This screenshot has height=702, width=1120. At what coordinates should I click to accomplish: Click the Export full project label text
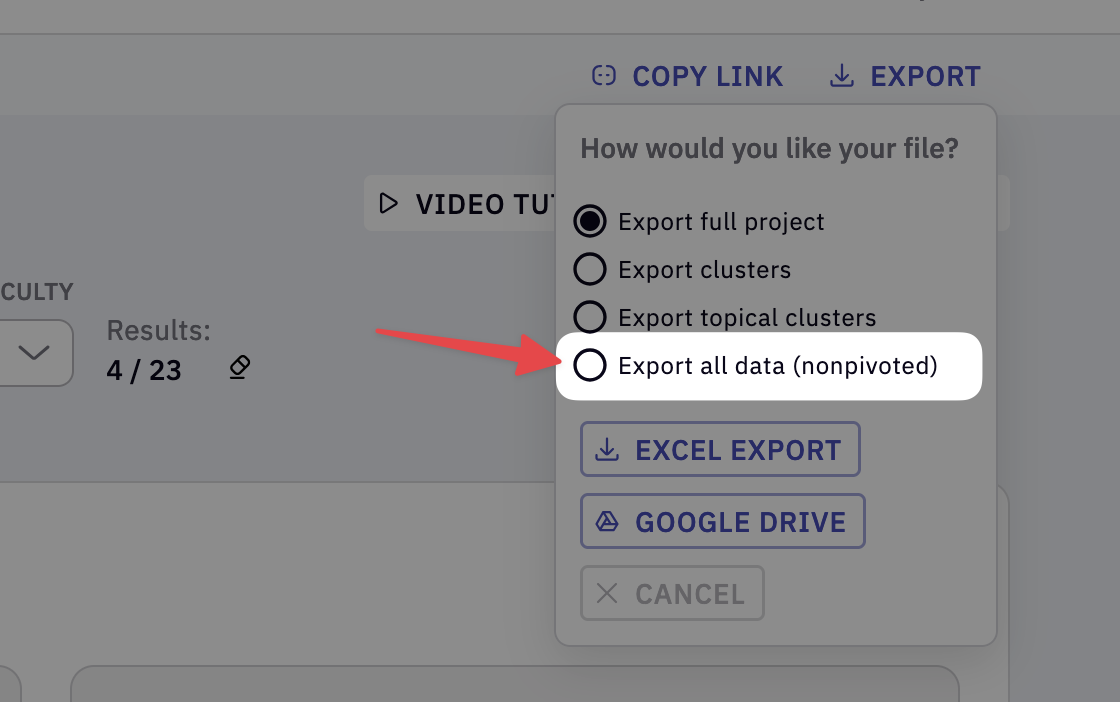click(x=721, y=222)
